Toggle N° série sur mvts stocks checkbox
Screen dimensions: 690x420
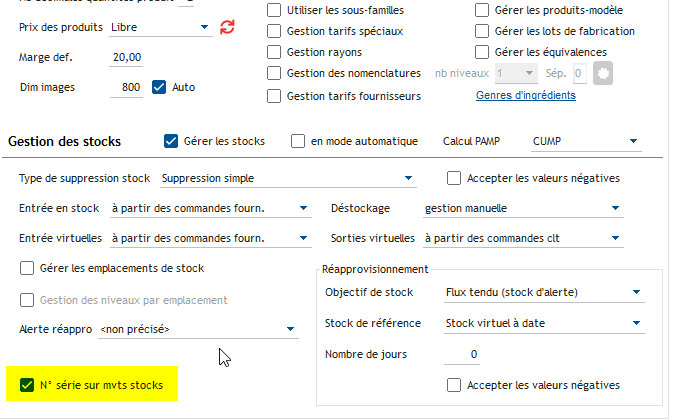click(x=27, y=383)
